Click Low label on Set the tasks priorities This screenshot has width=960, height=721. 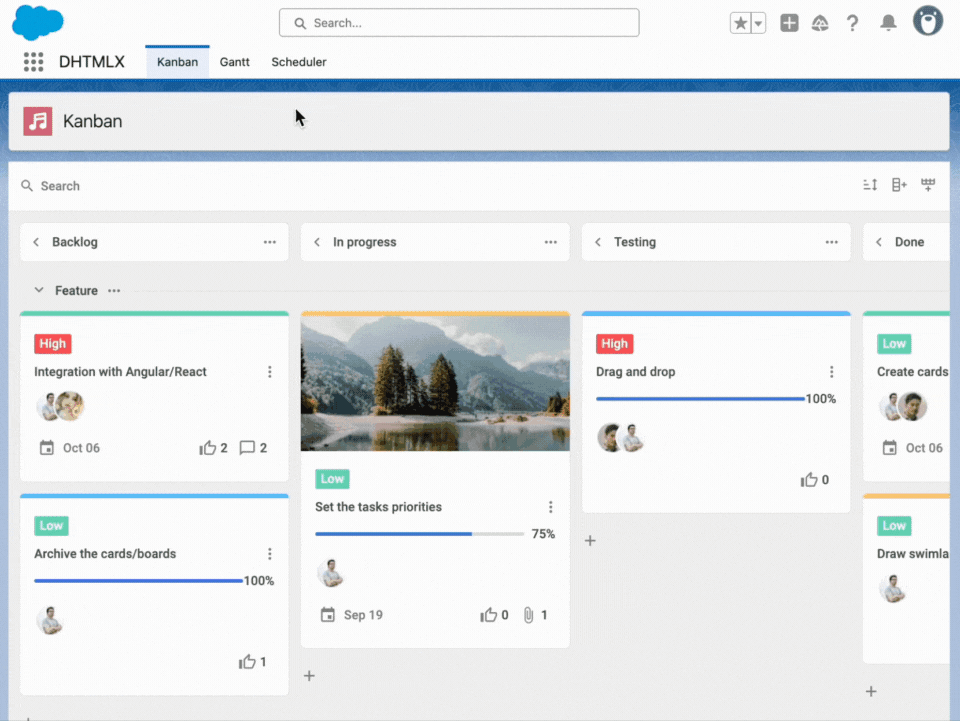tap(332, 479)
